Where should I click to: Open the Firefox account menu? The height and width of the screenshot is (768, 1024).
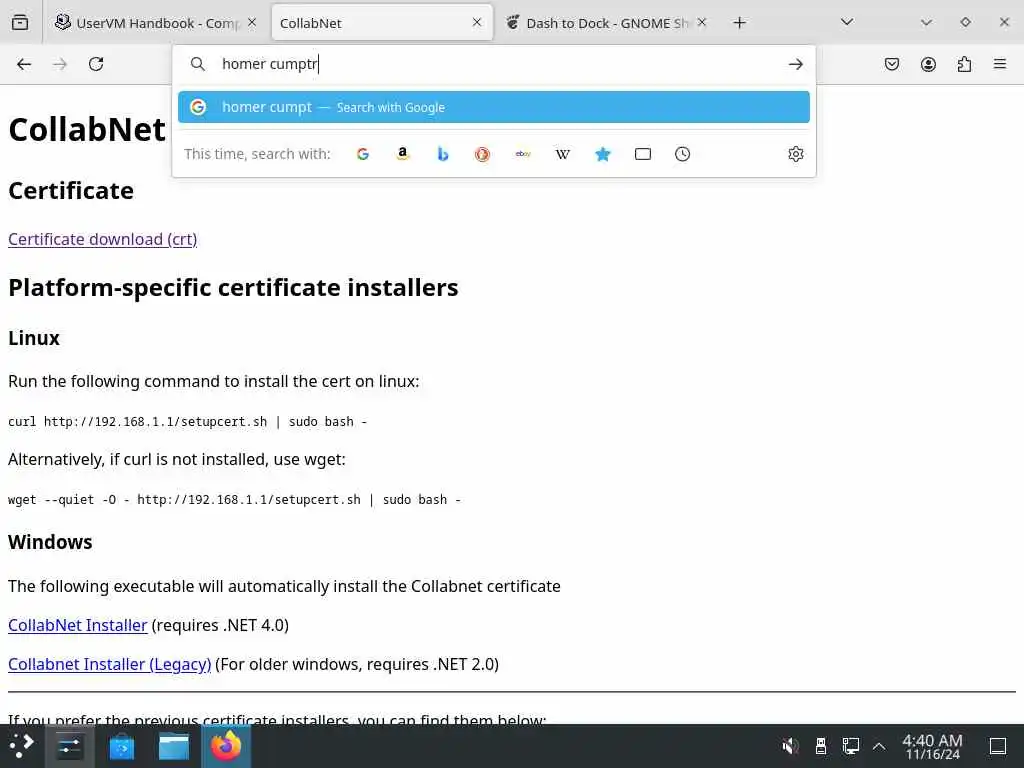click(928, 64)
